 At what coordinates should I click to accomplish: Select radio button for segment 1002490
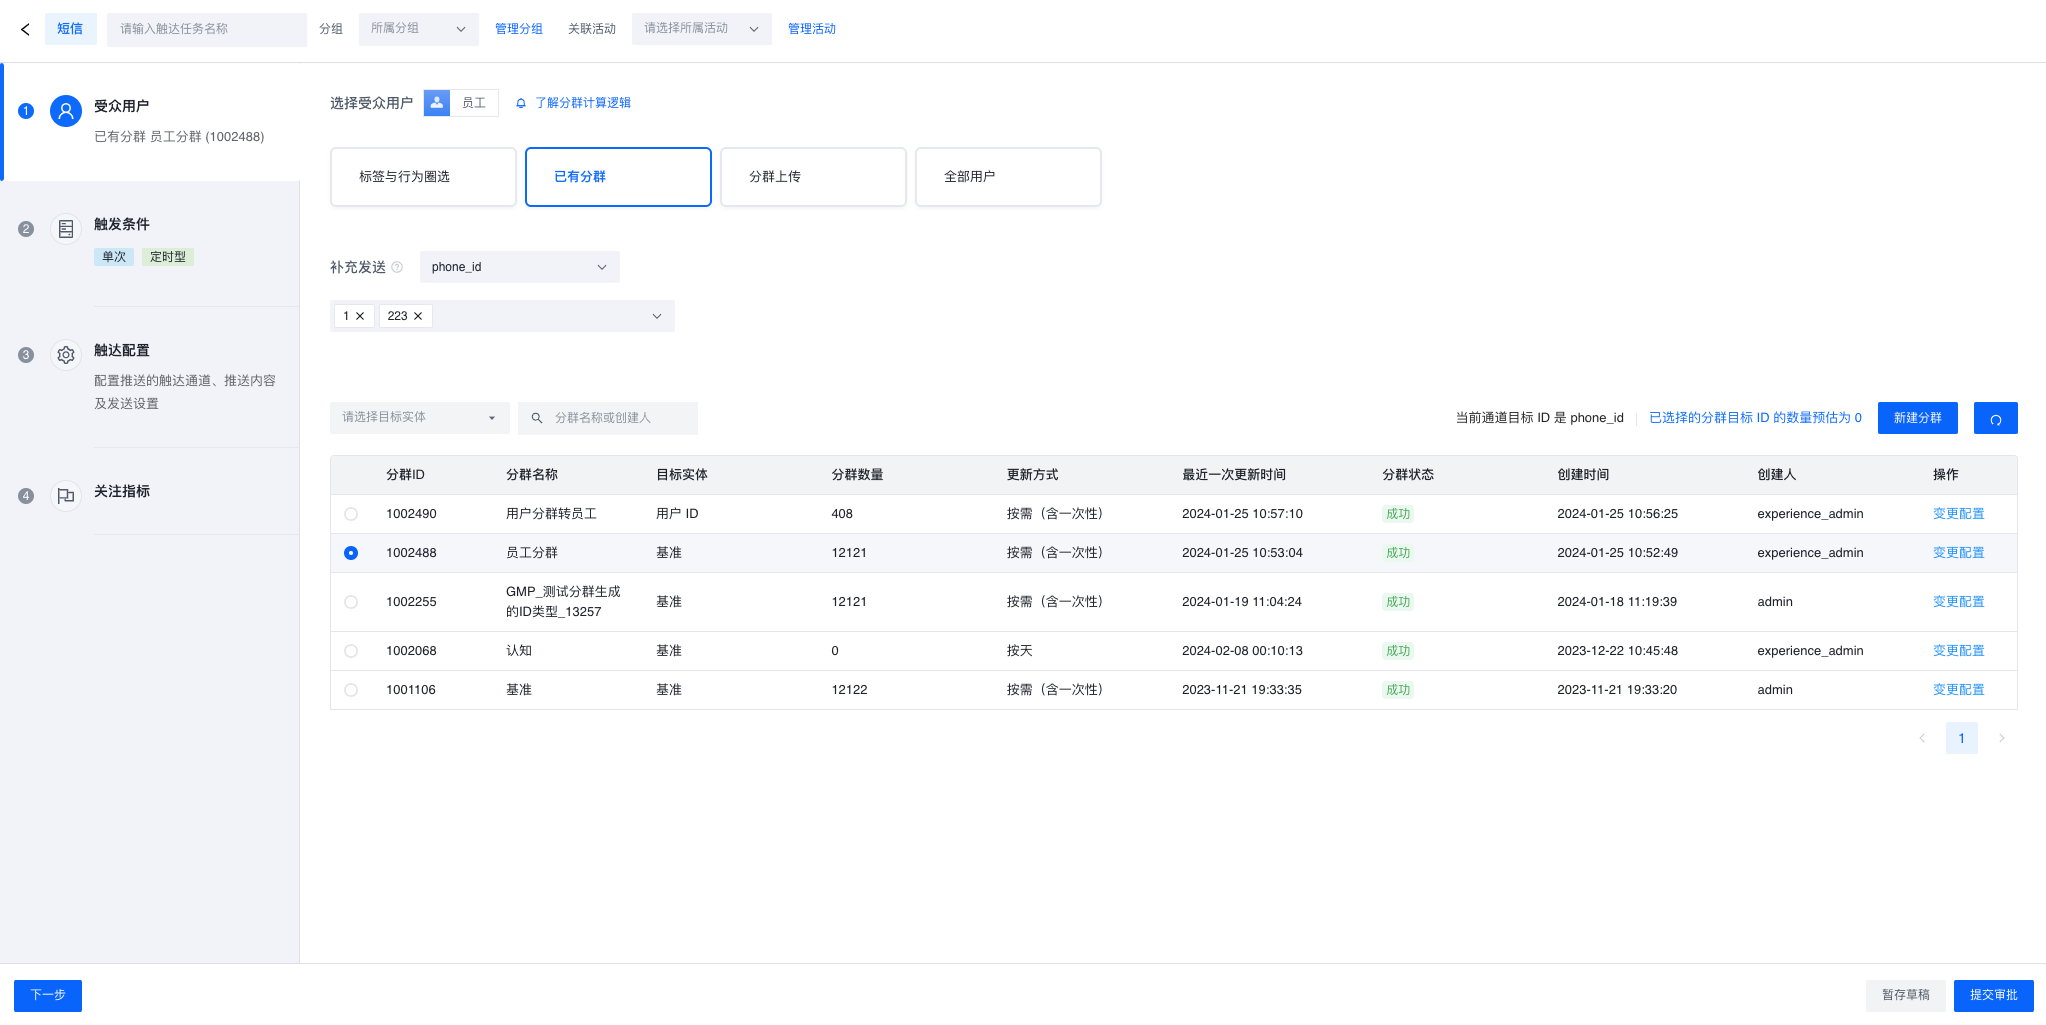tap(351, 514)
